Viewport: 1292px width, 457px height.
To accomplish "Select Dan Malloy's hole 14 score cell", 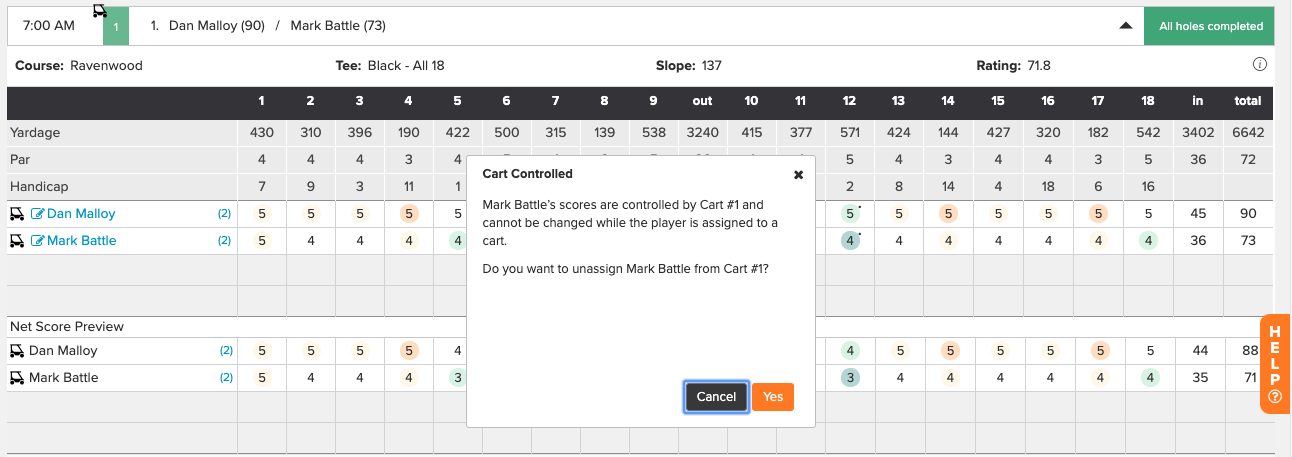I will click(x=947, y=214).
